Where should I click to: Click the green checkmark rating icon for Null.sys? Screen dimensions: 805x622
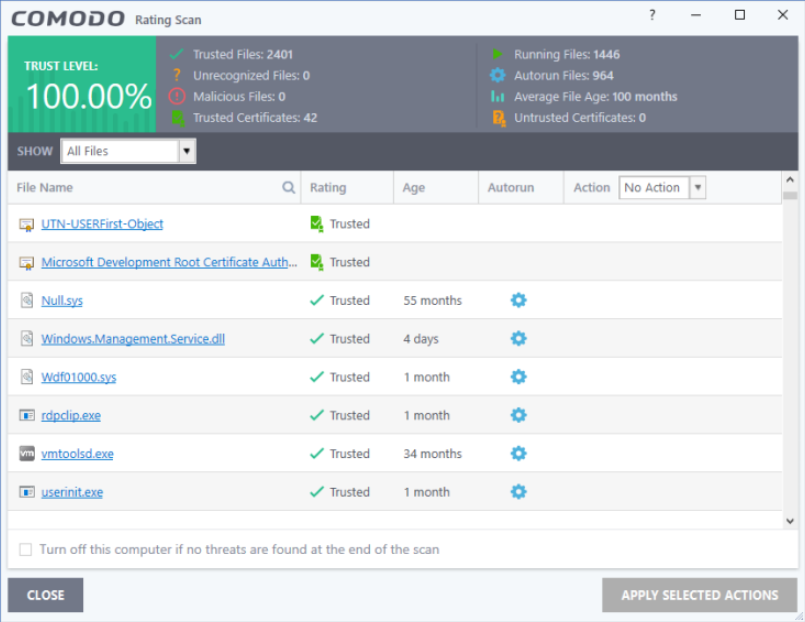[x=317, y=300]
